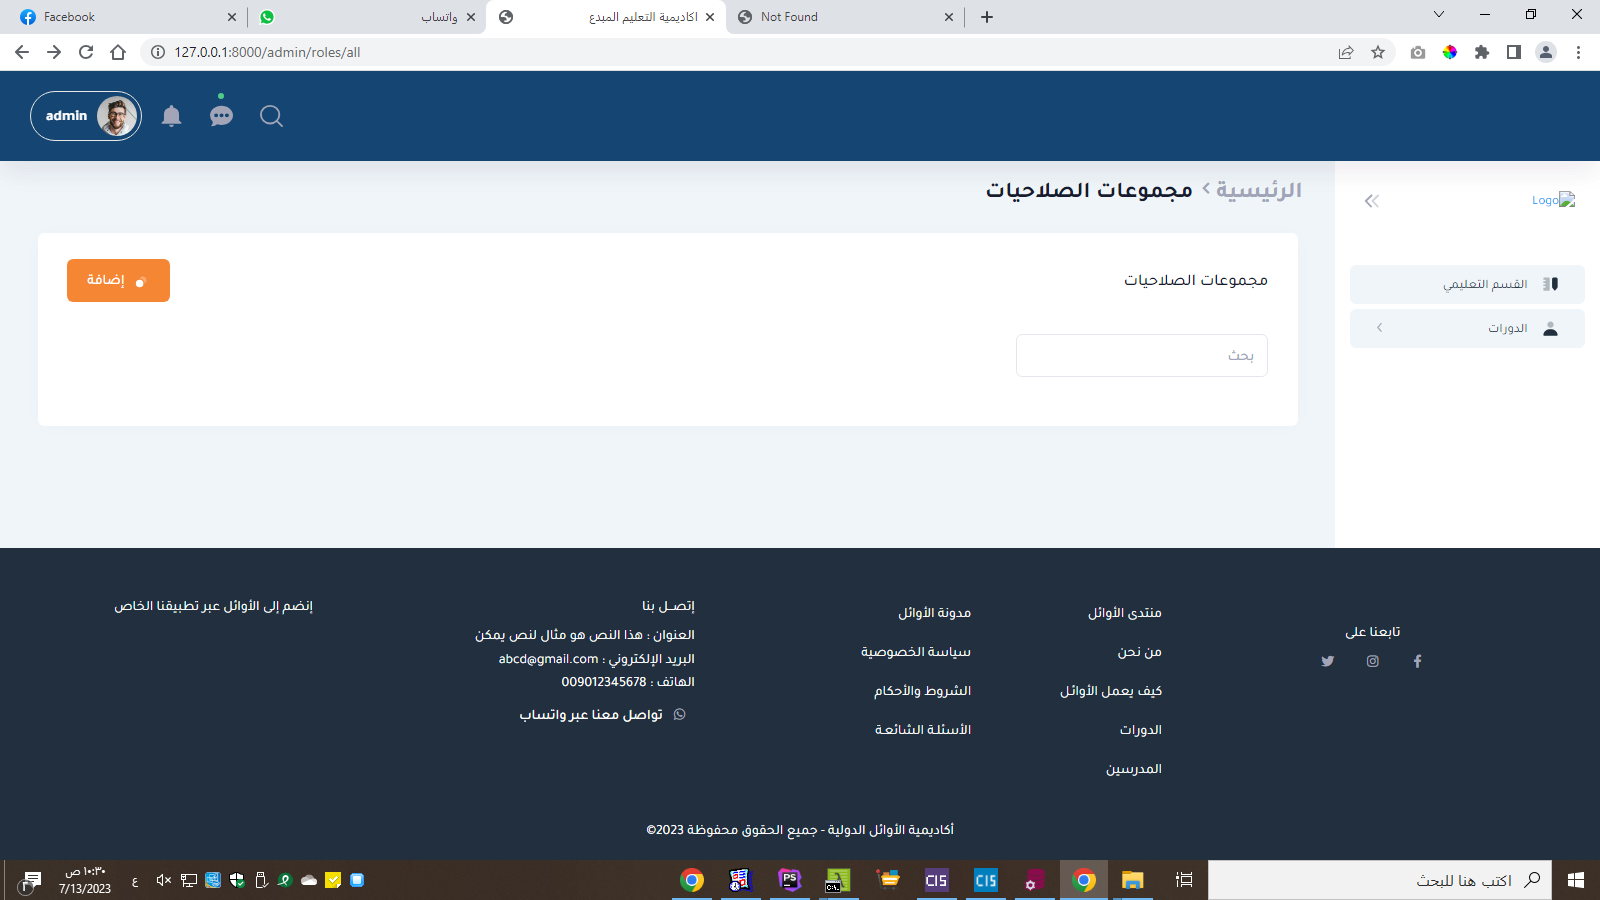
Task: Collapse sidebar with double chevron icon
Action: click(x=1372, y=201)
